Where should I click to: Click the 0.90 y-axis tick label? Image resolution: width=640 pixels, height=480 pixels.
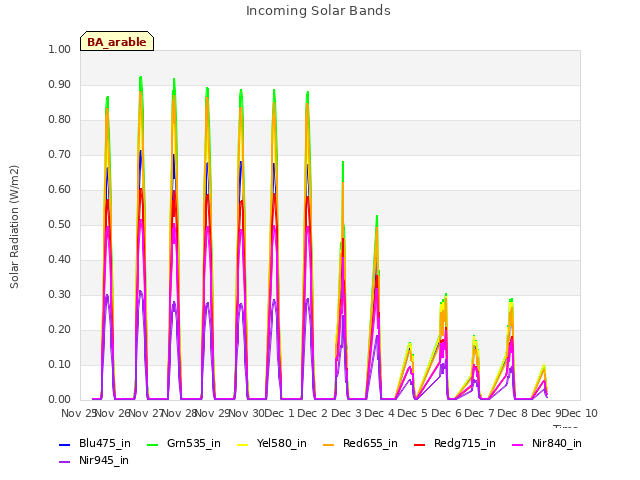point(60,84)
